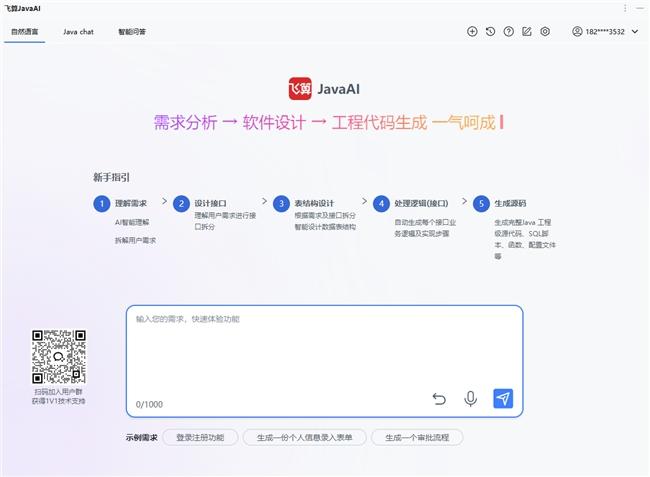Click the step 4 circle for 处理逻辑(接口)

381,203
